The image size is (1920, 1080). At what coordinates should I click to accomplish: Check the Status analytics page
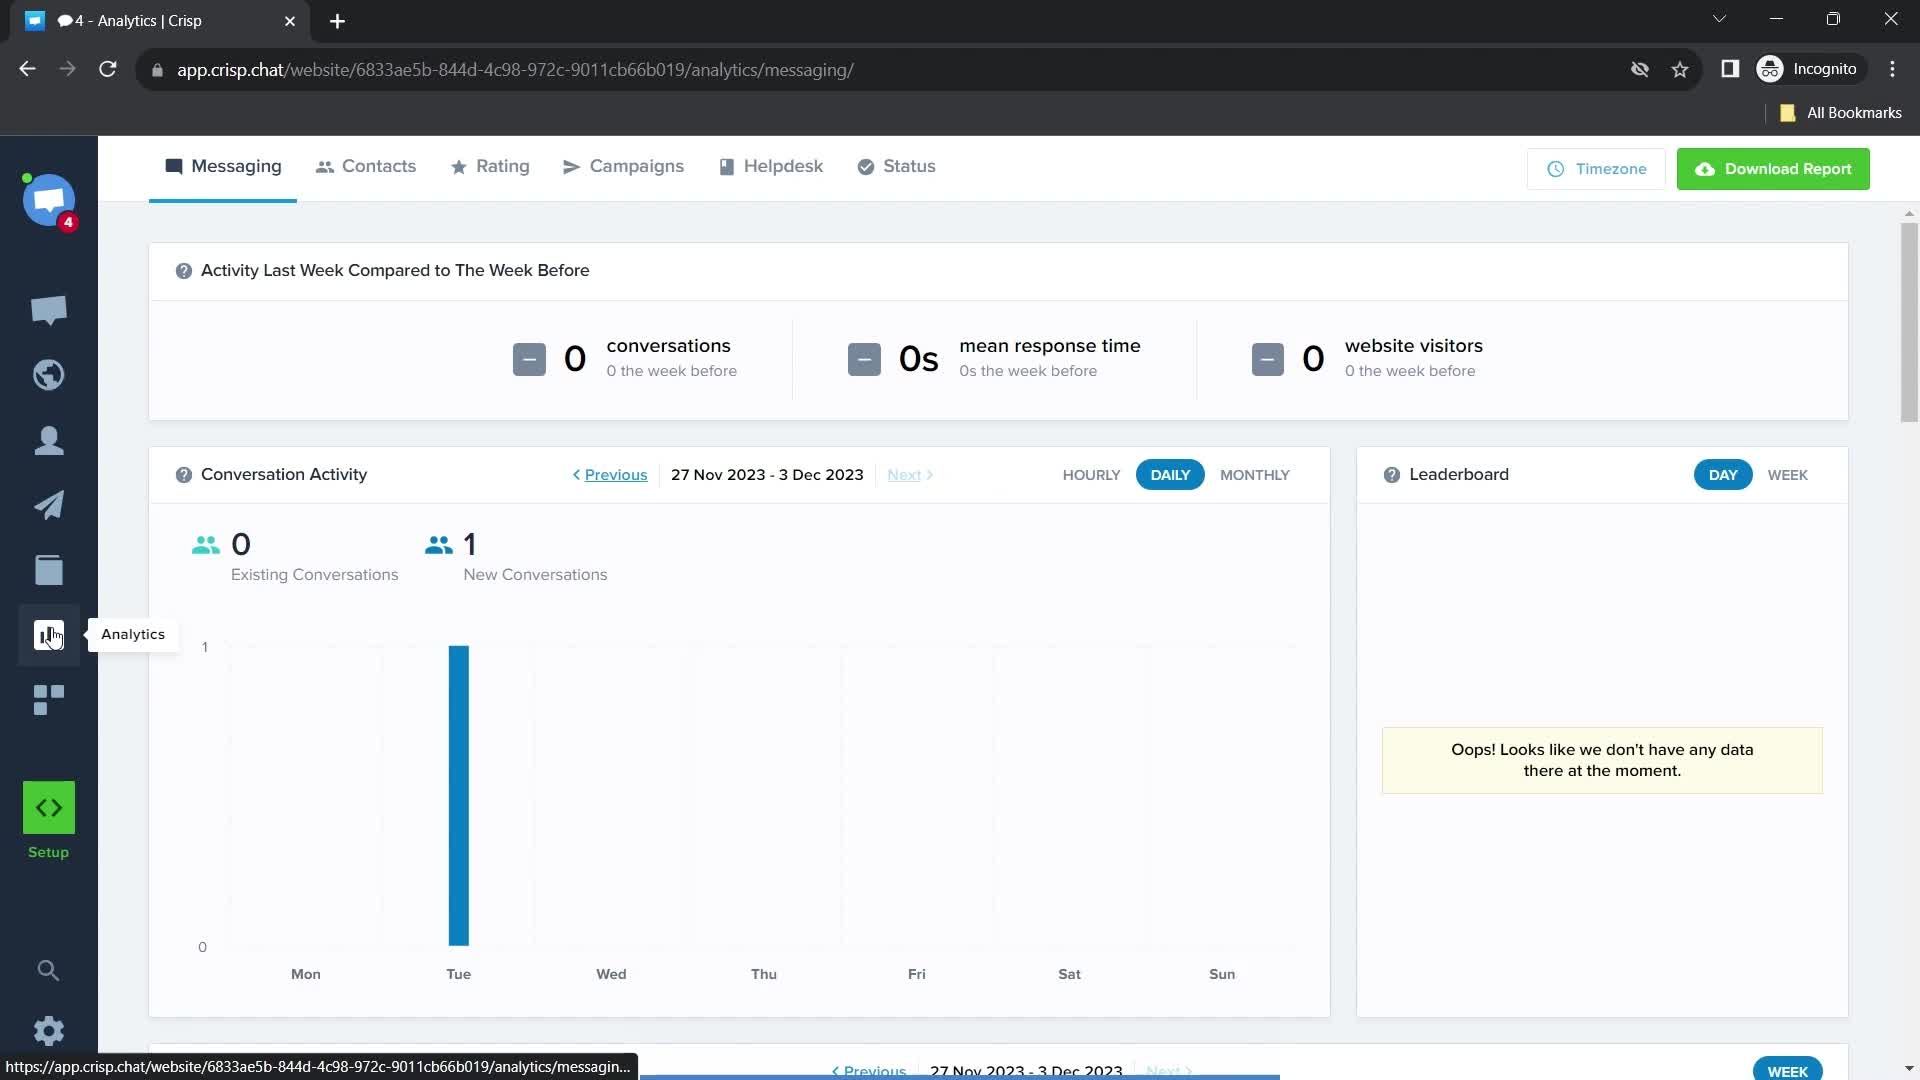point(909,166)
